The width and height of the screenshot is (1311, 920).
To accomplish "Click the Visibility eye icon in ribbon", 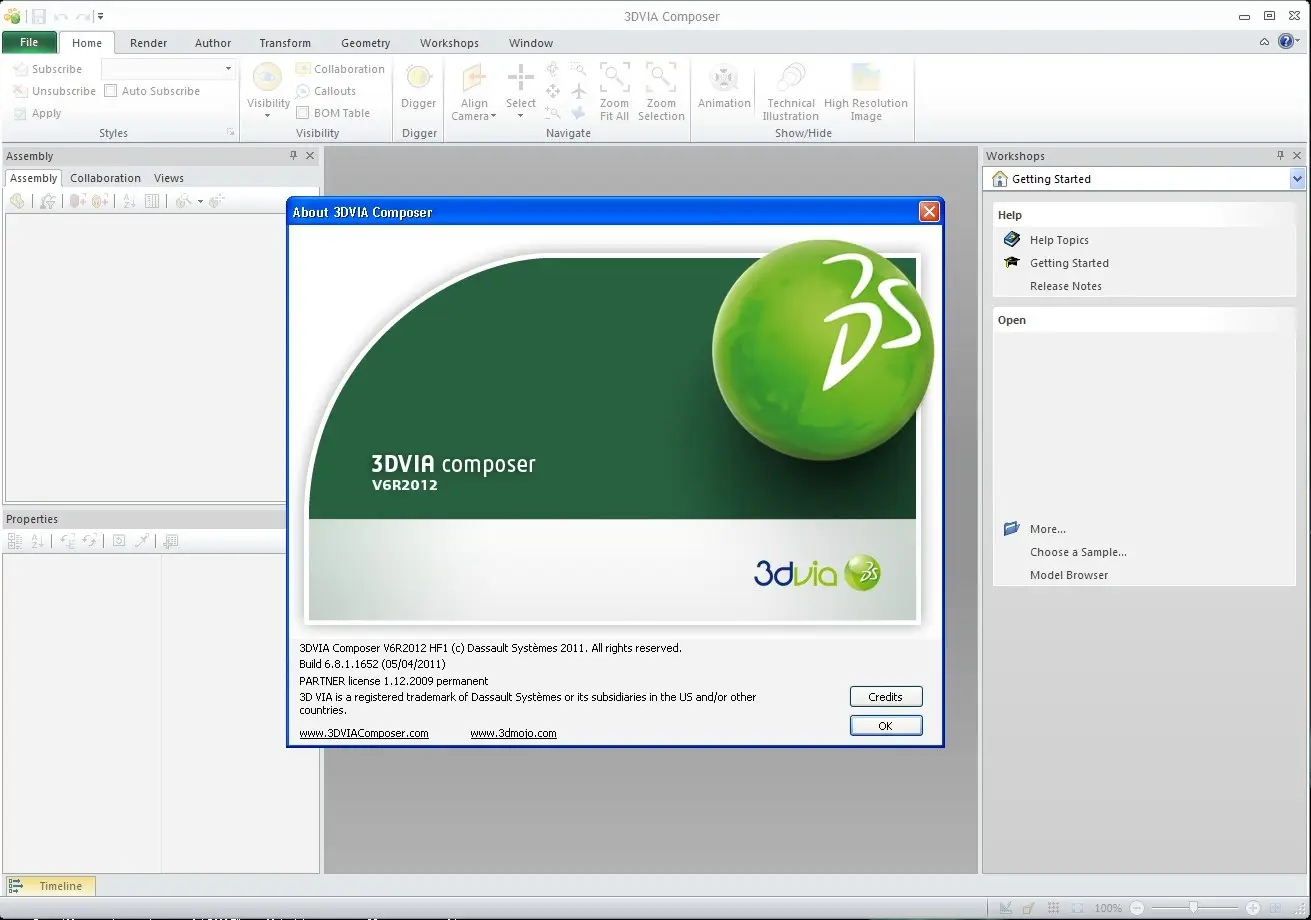I will click(x=267, y=78).
